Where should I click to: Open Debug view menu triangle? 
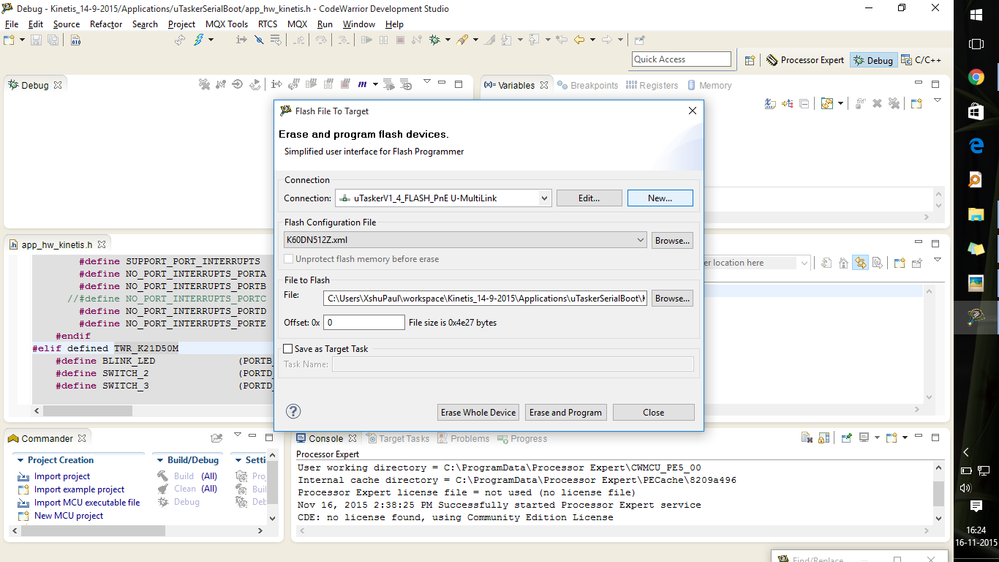coord(427,82)
